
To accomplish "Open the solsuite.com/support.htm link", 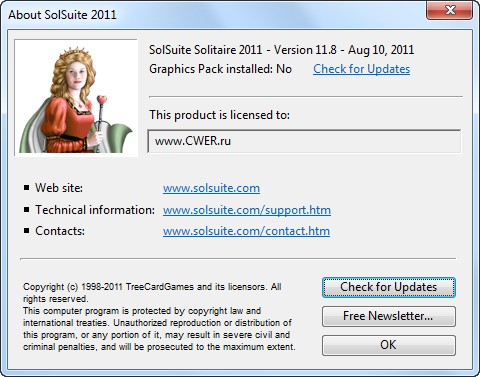I will [x=247, y=210].
